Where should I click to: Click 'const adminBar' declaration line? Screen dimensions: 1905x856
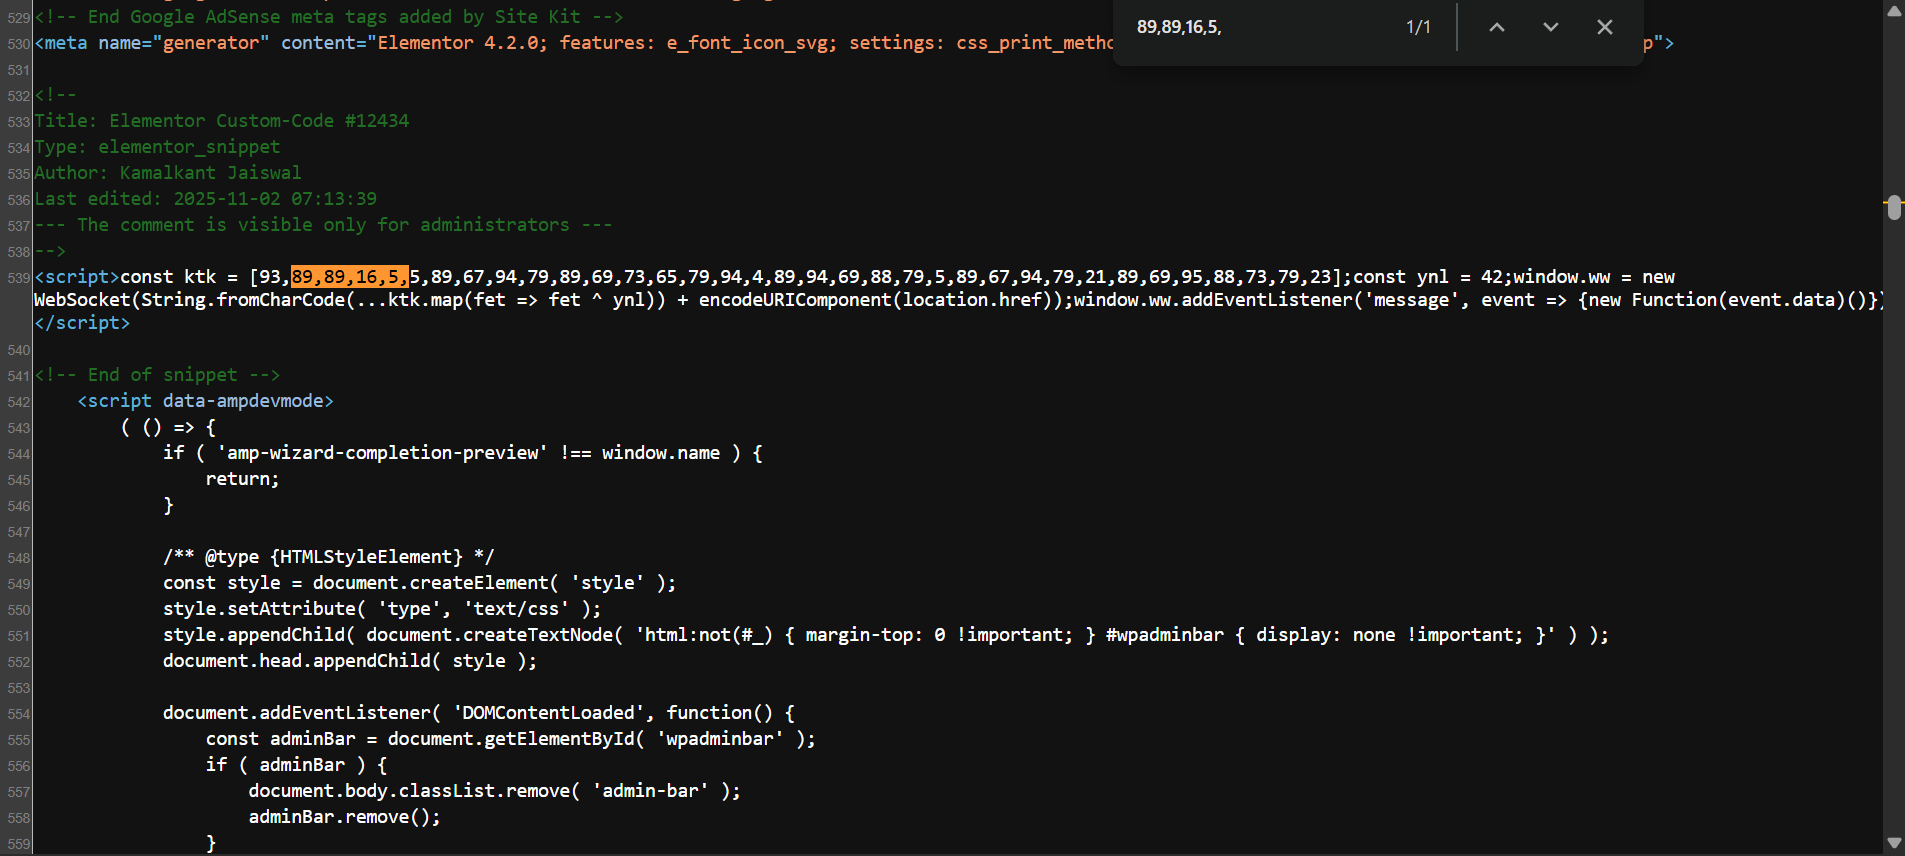pos(511,739)
